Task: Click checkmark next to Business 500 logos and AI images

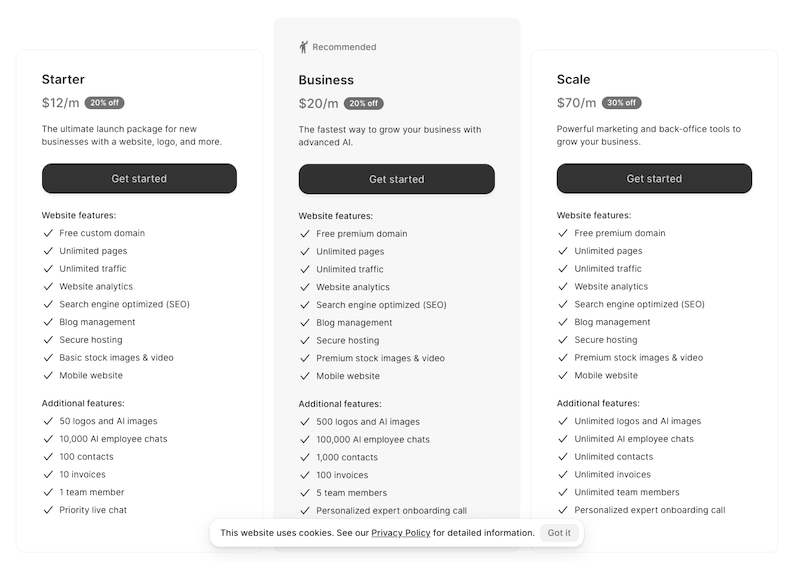Action: (305, 422)
